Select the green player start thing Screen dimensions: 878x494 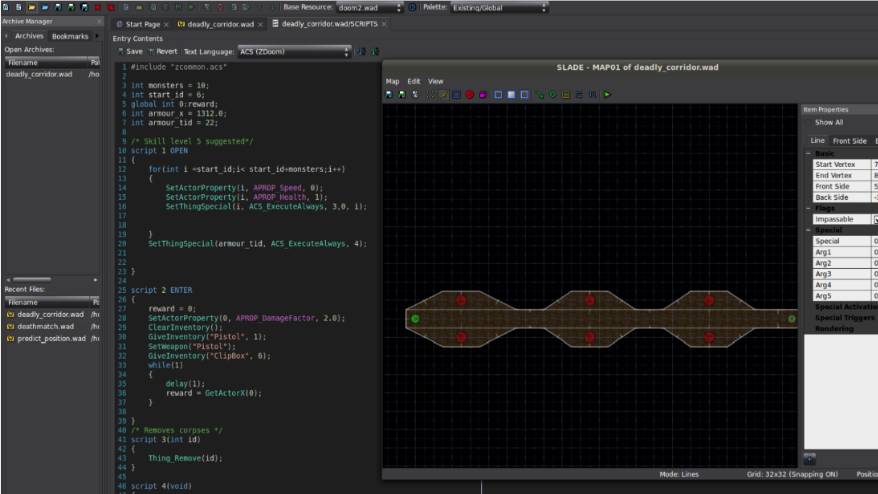415,319
